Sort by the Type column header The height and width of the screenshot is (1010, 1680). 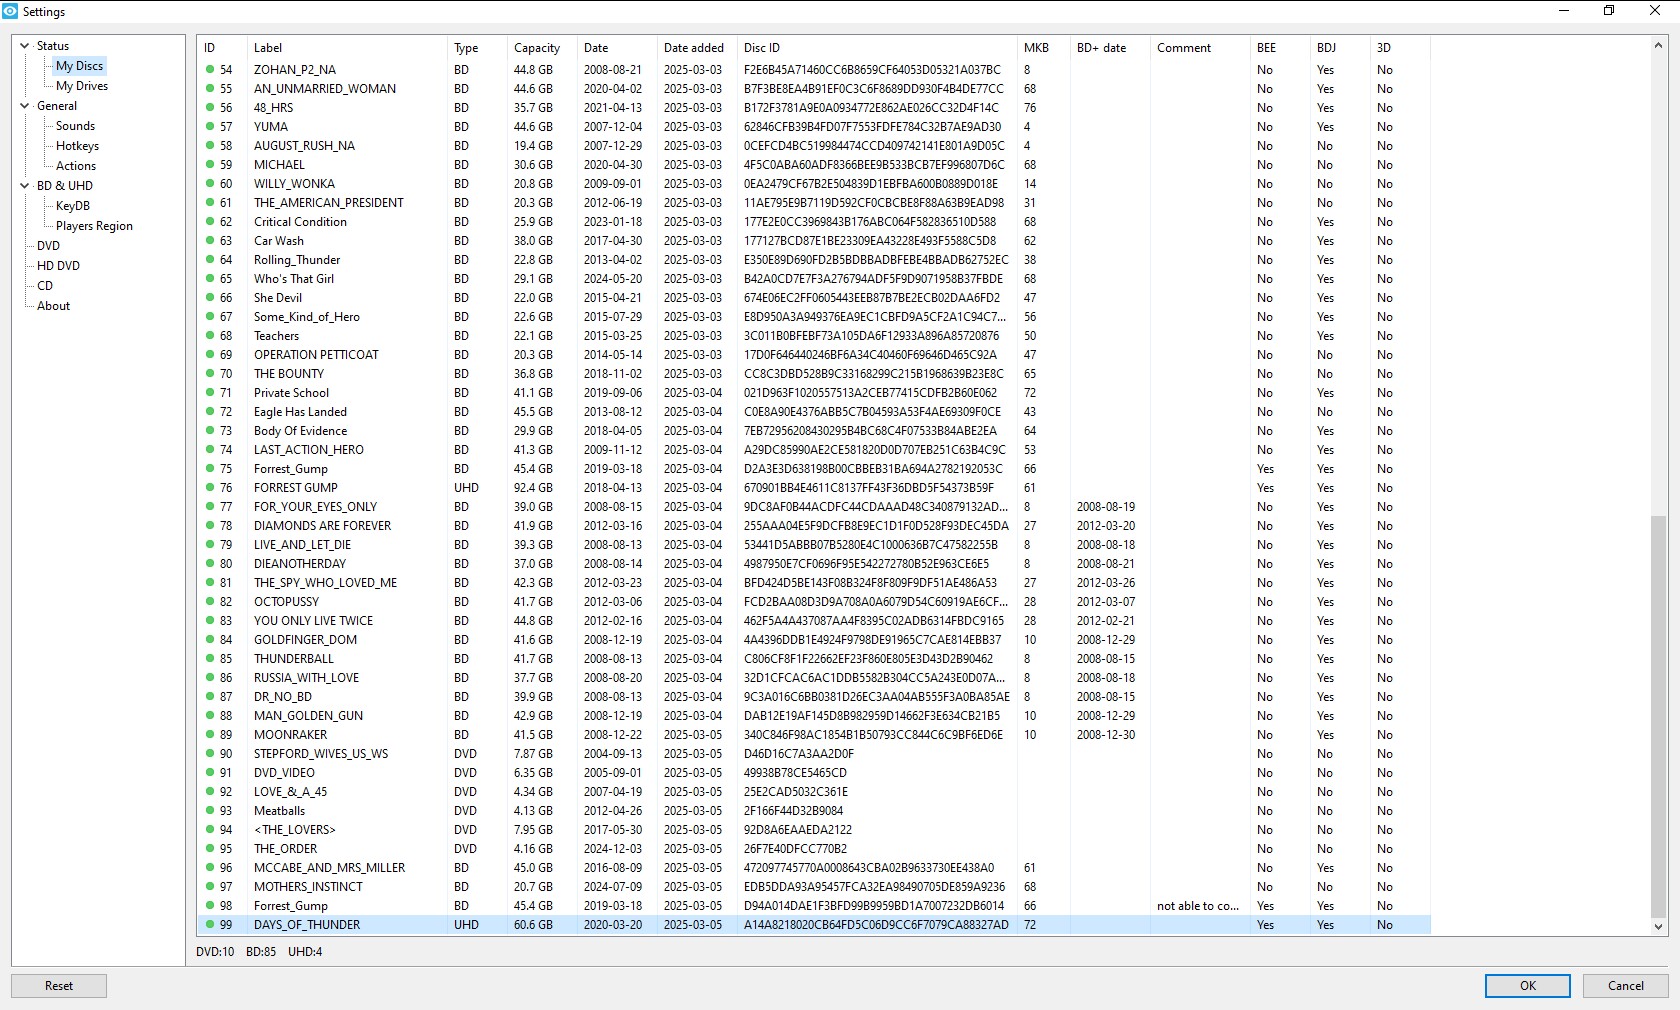tap(476, 48)
